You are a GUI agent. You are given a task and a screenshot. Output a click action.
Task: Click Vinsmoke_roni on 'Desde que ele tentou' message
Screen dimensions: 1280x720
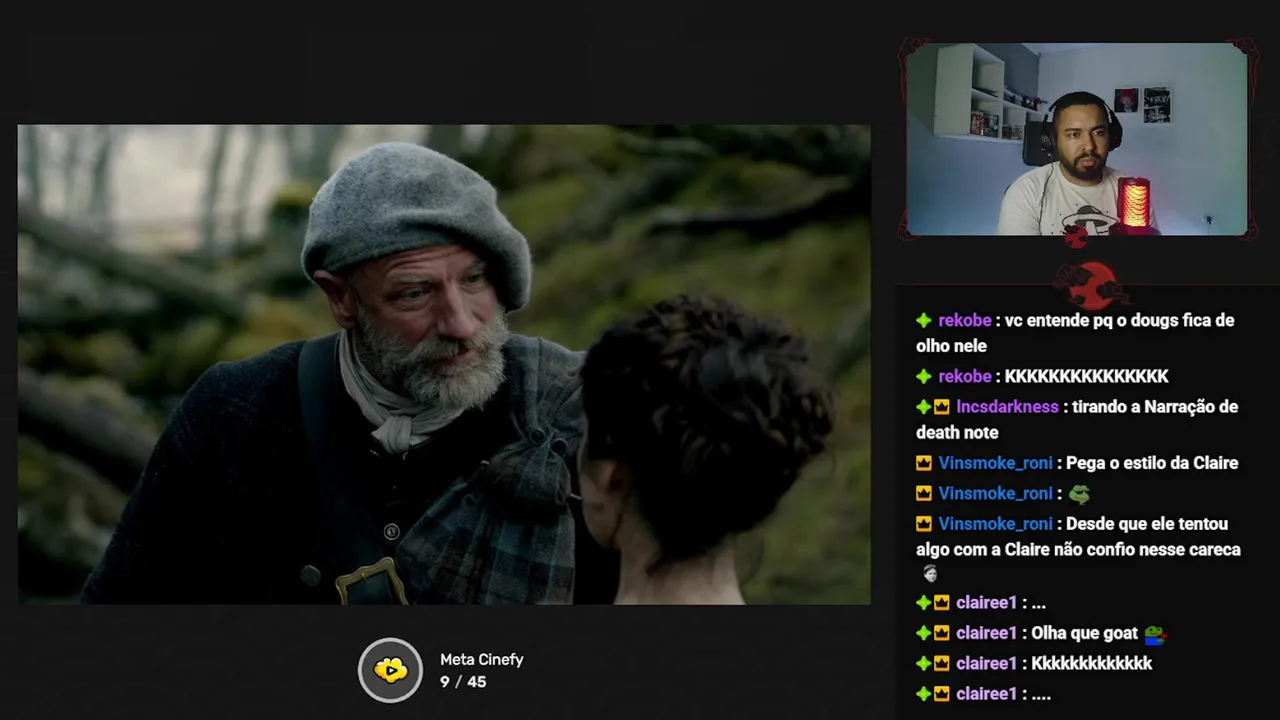(x=995, y=524)
